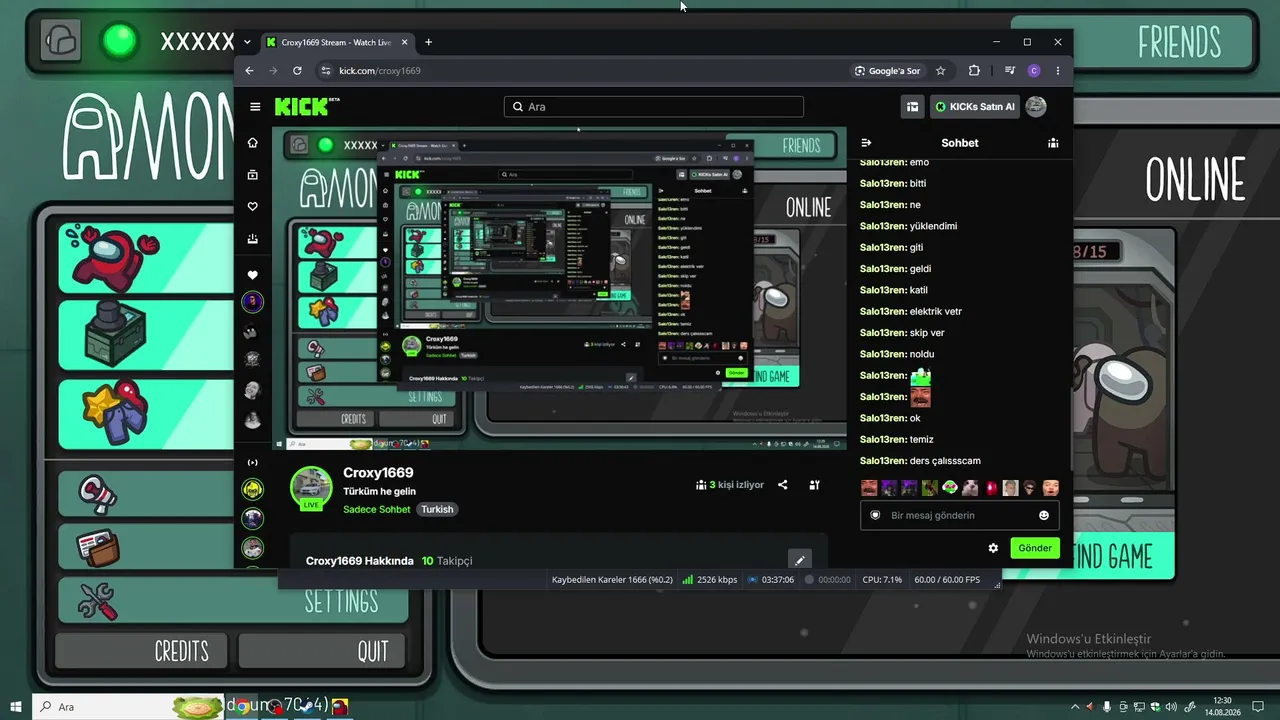Bookmark this page with the star icon

coord(940,71)
